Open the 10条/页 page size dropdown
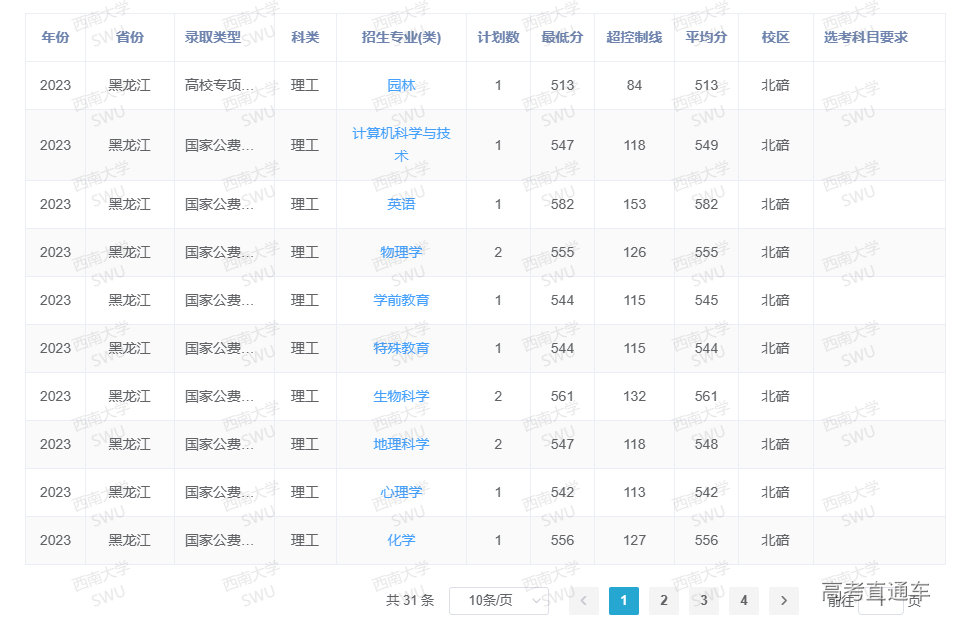The height and width of the screenshot is (631, 959). [x=499, y=600]
